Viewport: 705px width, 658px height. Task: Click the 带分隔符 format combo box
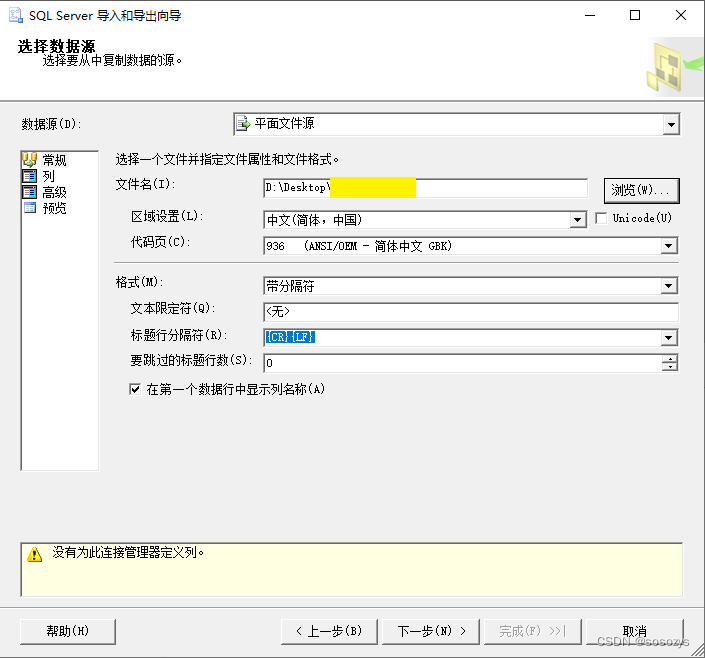471,286
